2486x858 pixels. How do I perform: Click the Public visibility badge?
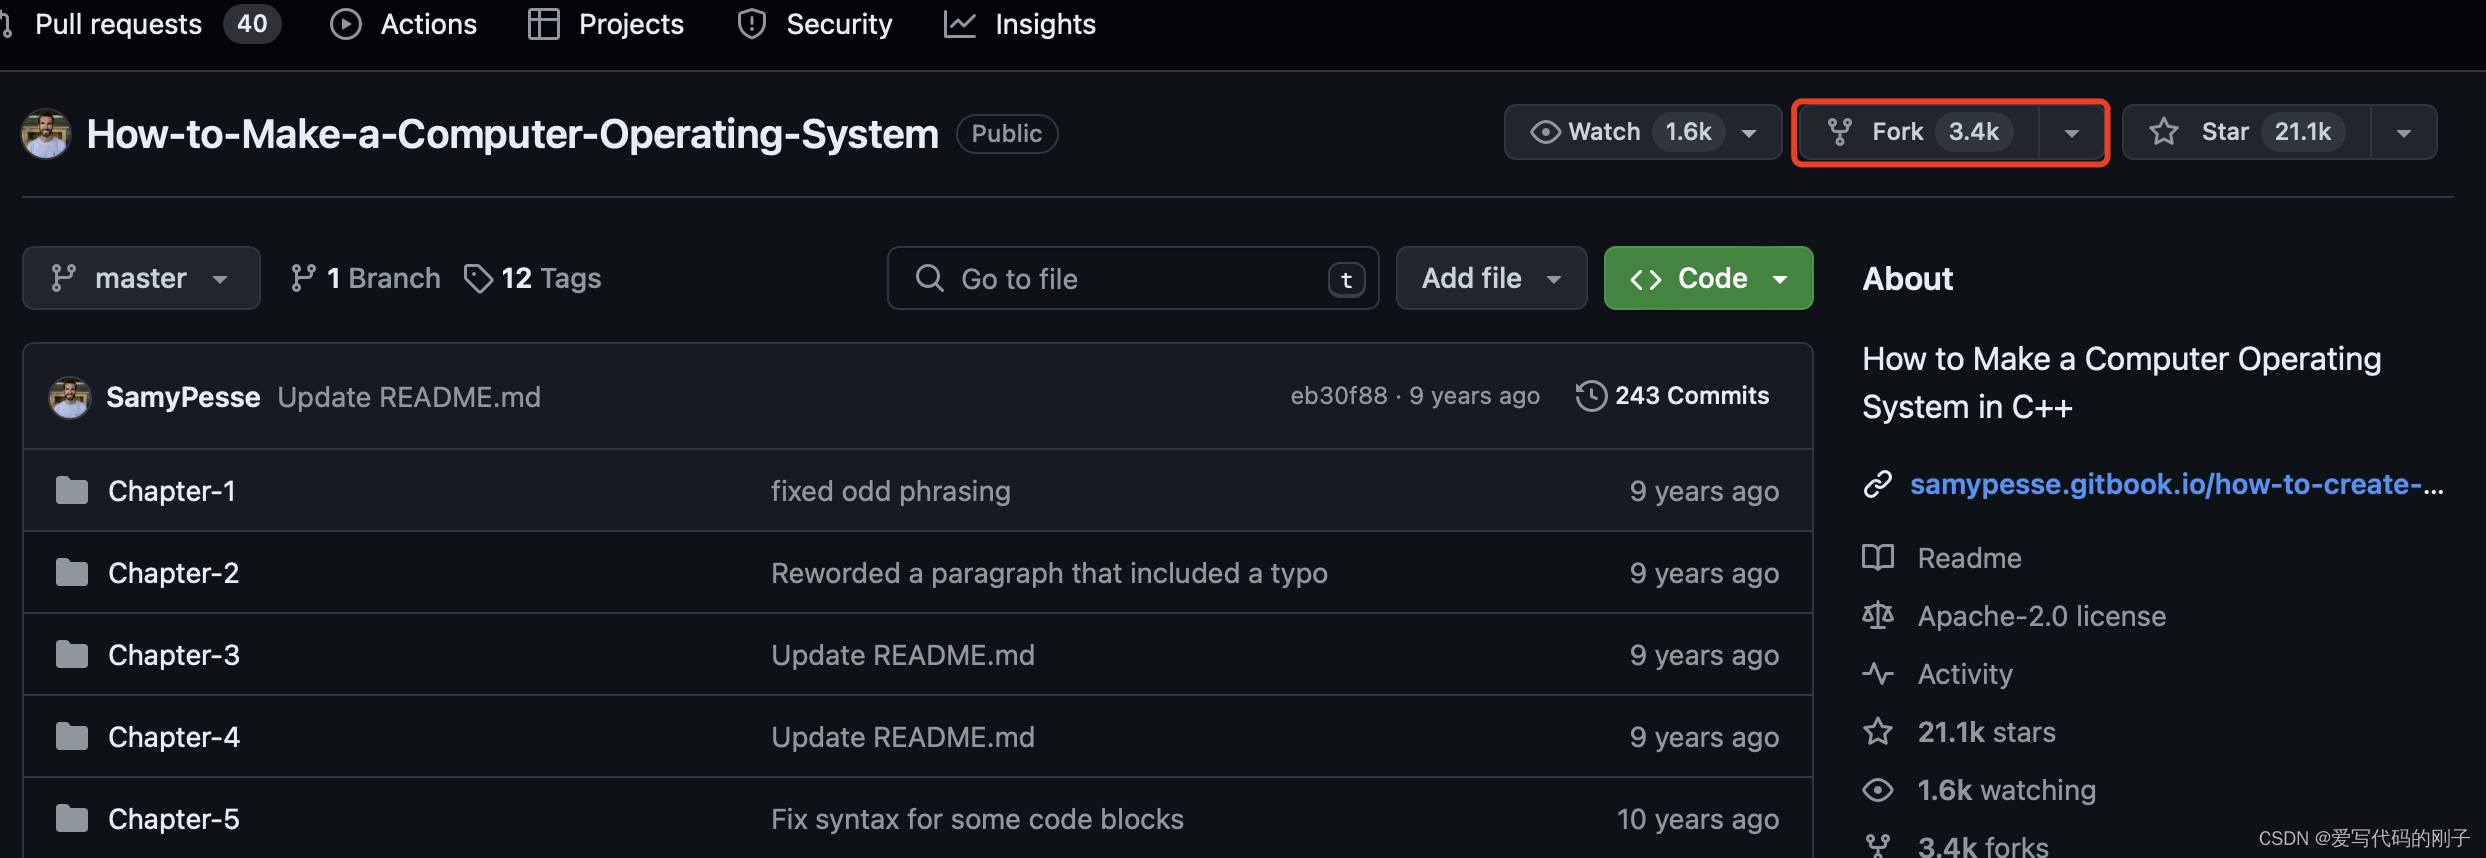[x=1007, y=134]
